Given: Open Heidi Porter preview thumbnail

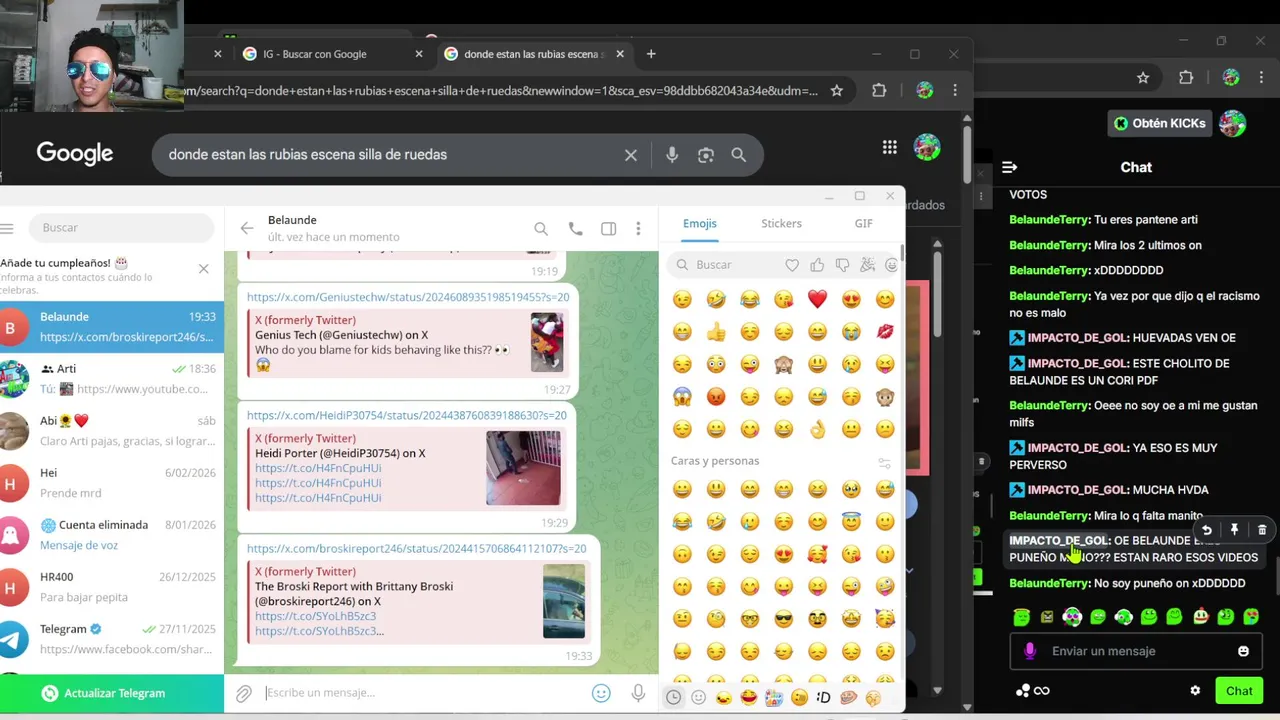Looking at the screenshot, I should point(524,468).
